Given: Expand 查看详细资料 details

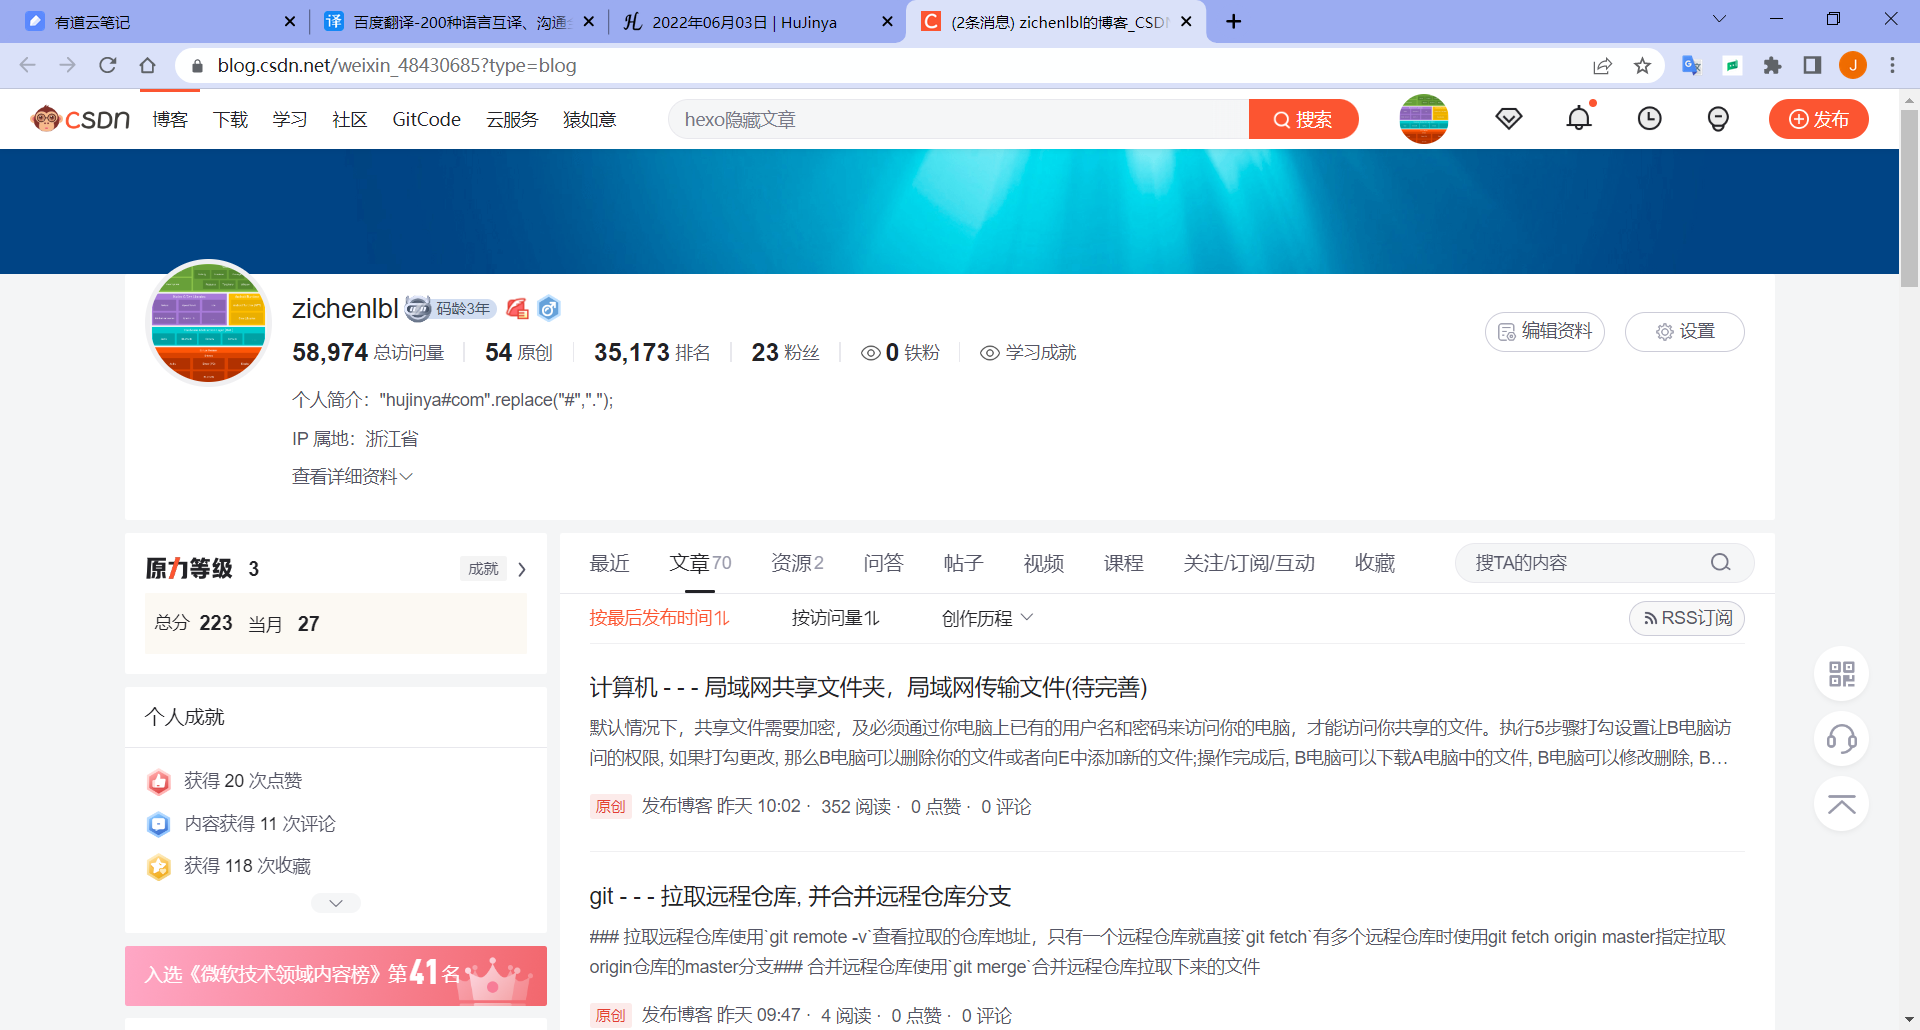Looking at the screenshot, I should [x=352, y=477].
